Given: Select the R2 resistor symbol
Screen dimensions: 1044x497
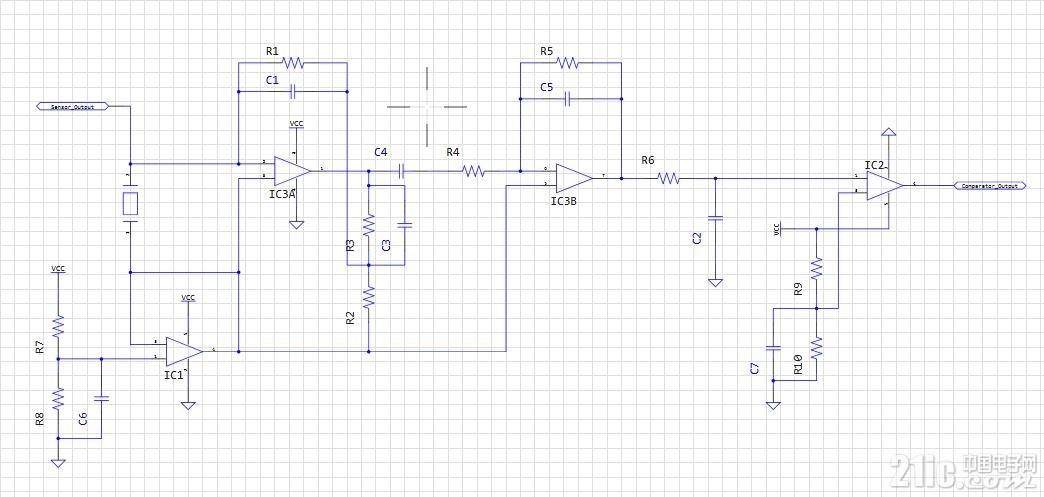Looking at the screenshot, I should pyautogui.click(x=368, y=297).
